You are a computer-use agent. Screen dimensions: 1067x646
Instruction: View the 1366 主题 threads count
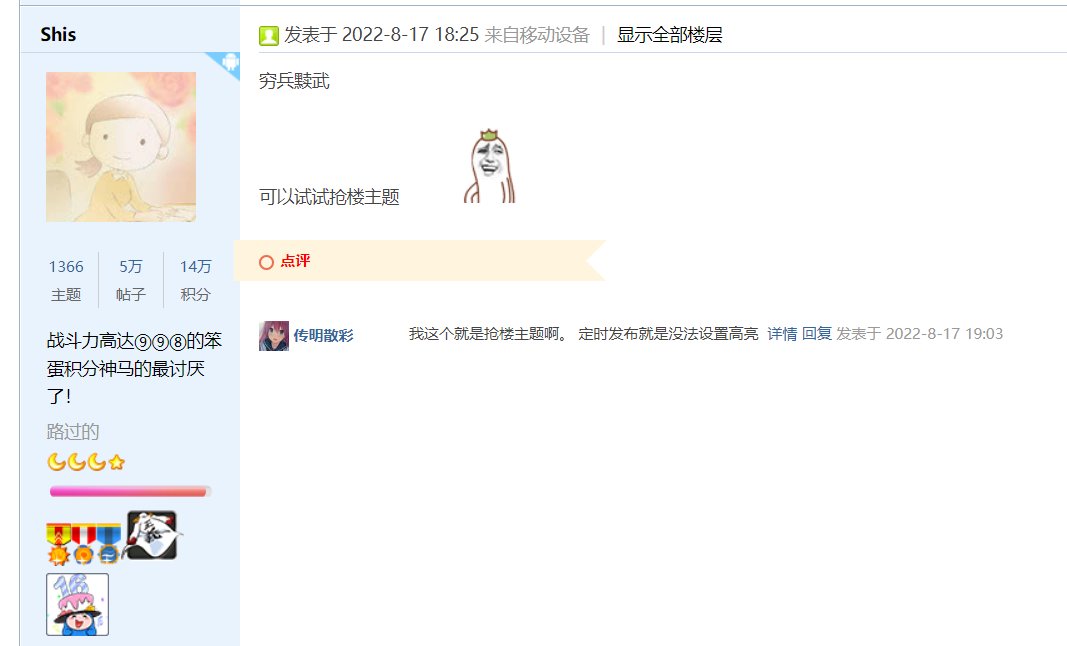(x=66, y=280)
